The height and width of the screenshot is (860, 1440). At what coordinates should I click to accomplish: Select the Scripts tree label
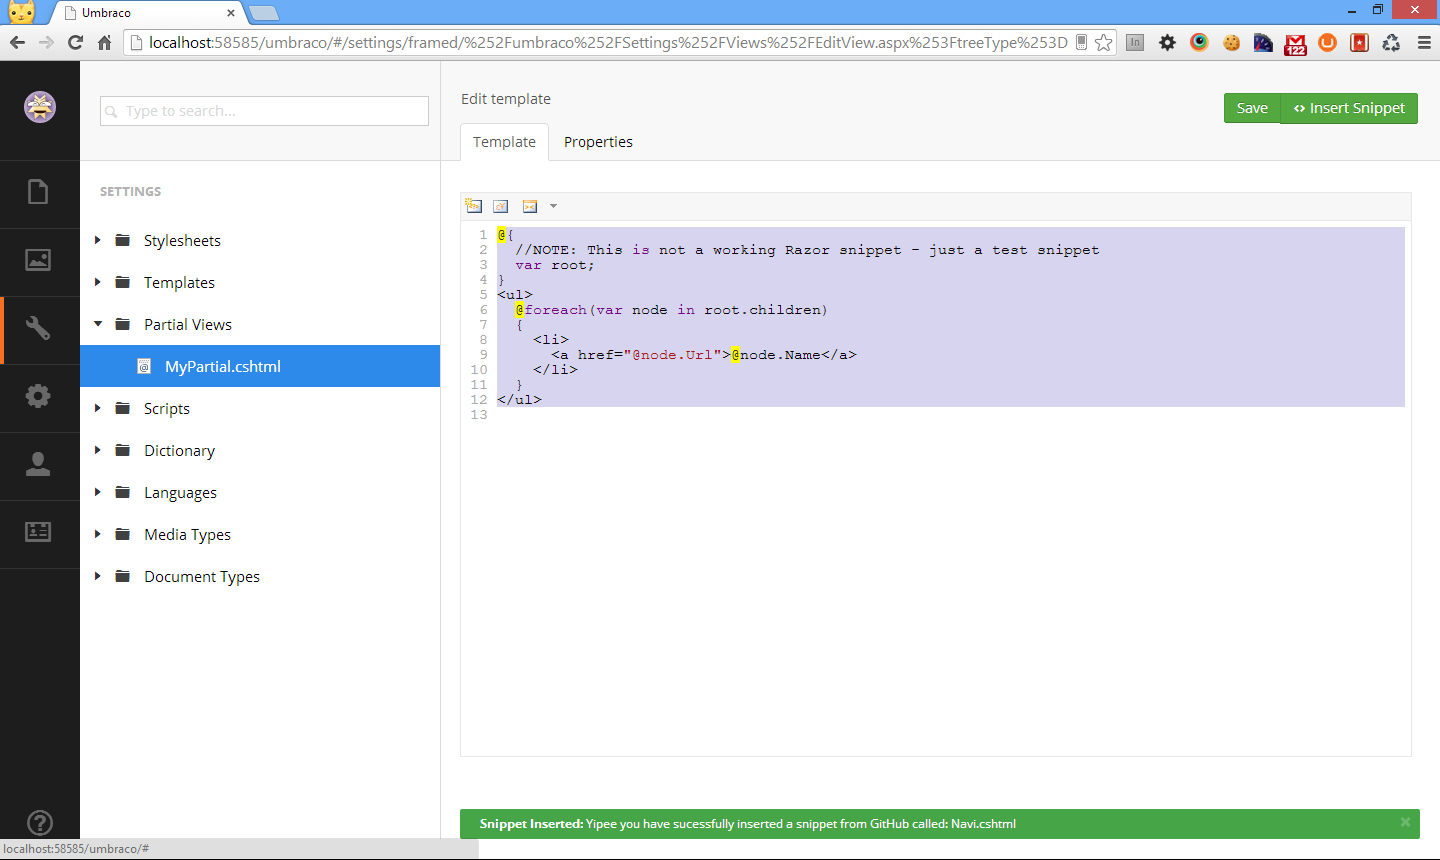tap(167, 409)
